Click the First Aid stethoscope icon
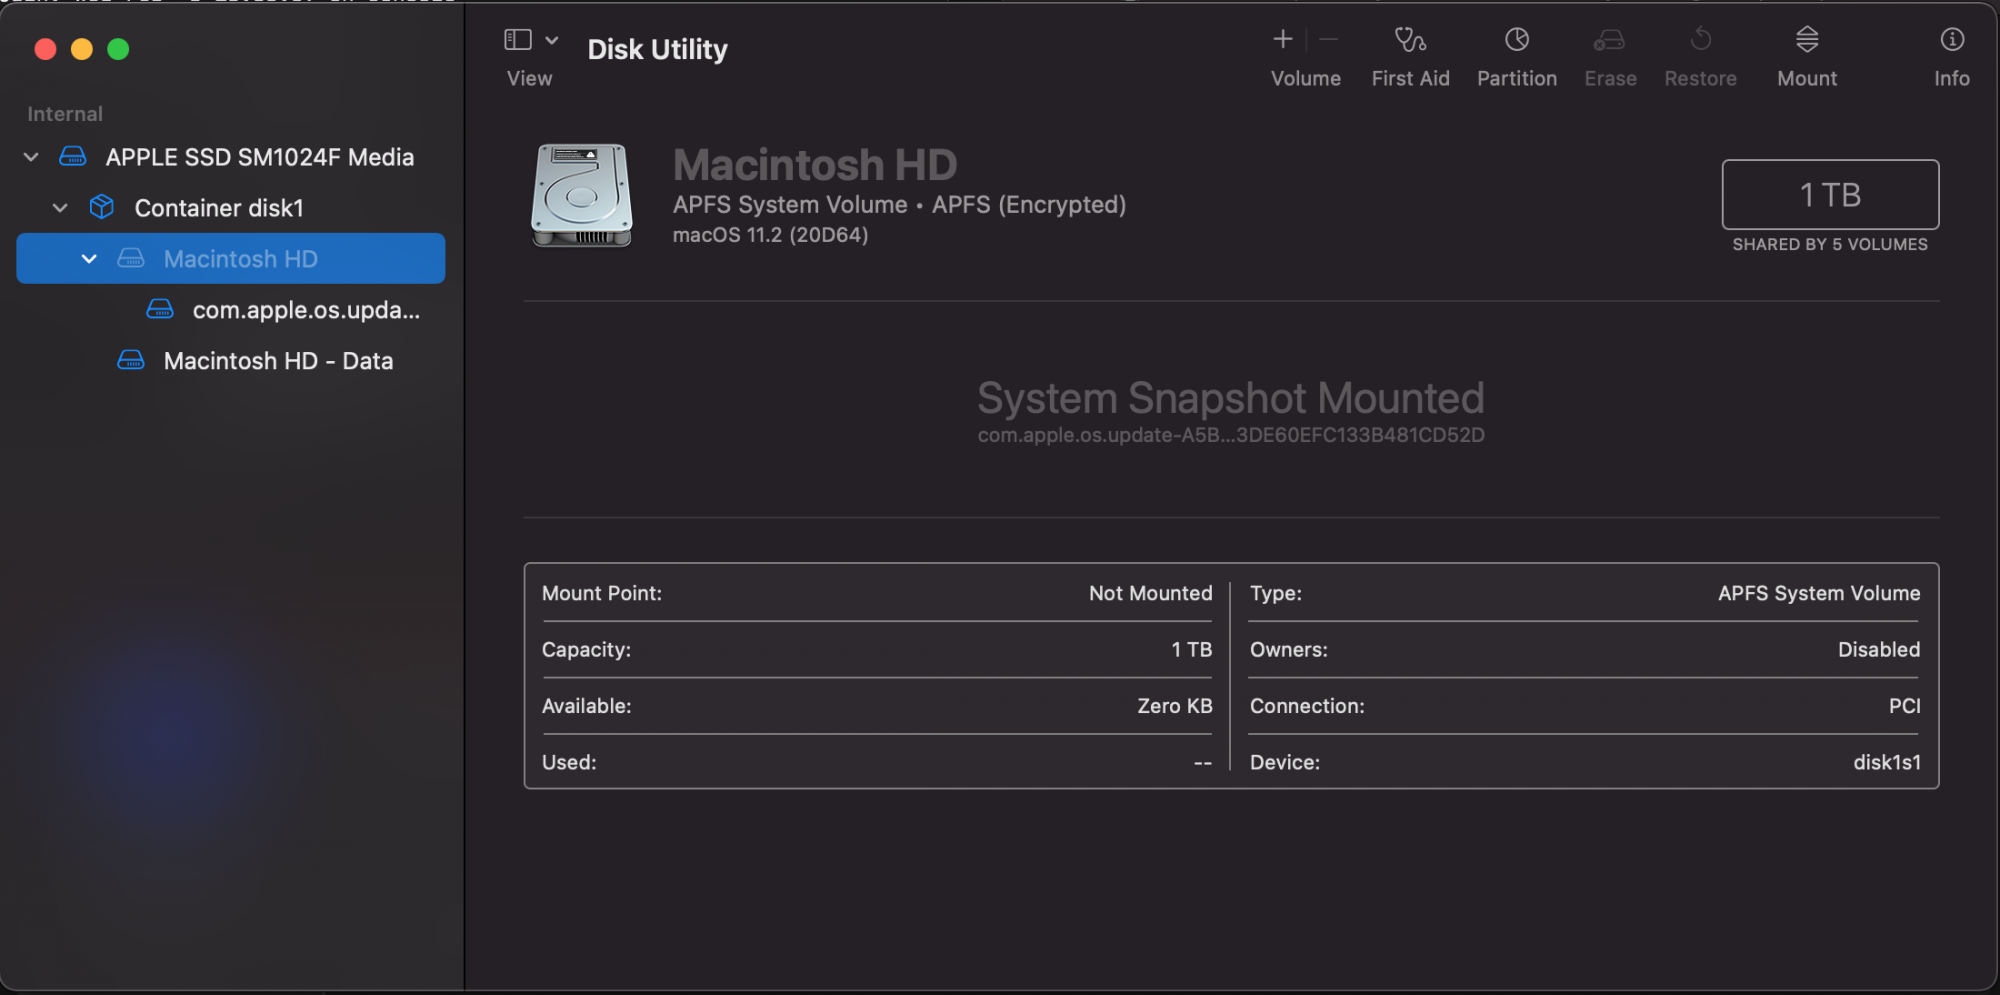Screen dimensions: 2000x995 click(x=1410, y=39)
